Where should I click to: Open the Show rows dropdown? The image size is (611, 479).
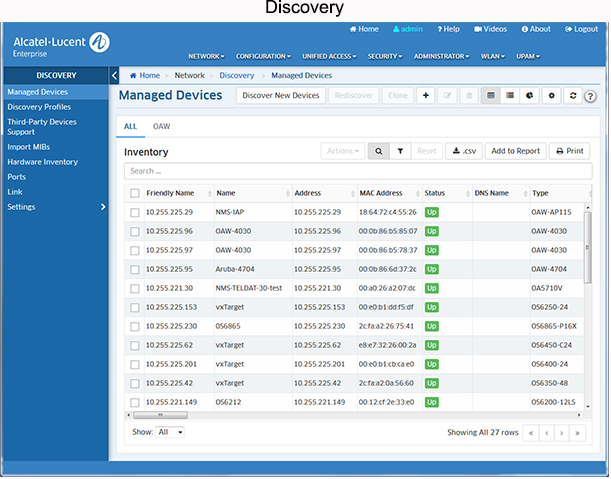click(x=169, y=432)
